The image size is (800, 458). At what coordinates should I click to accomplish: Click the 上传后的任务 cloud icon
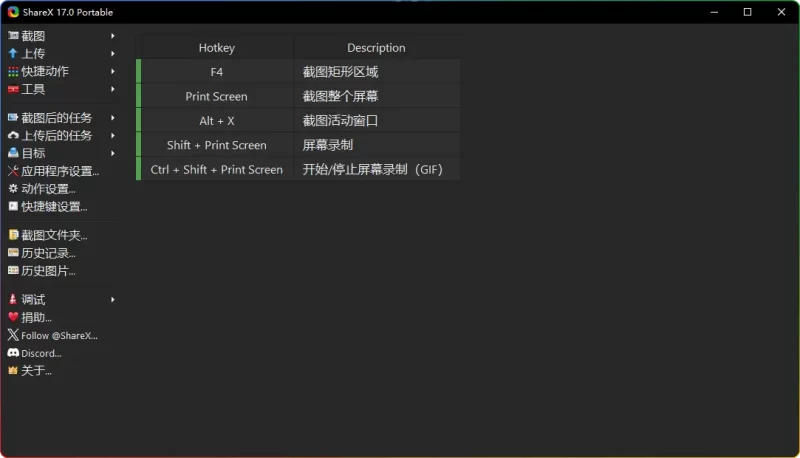pyautogui.click(x=13, y=136)
